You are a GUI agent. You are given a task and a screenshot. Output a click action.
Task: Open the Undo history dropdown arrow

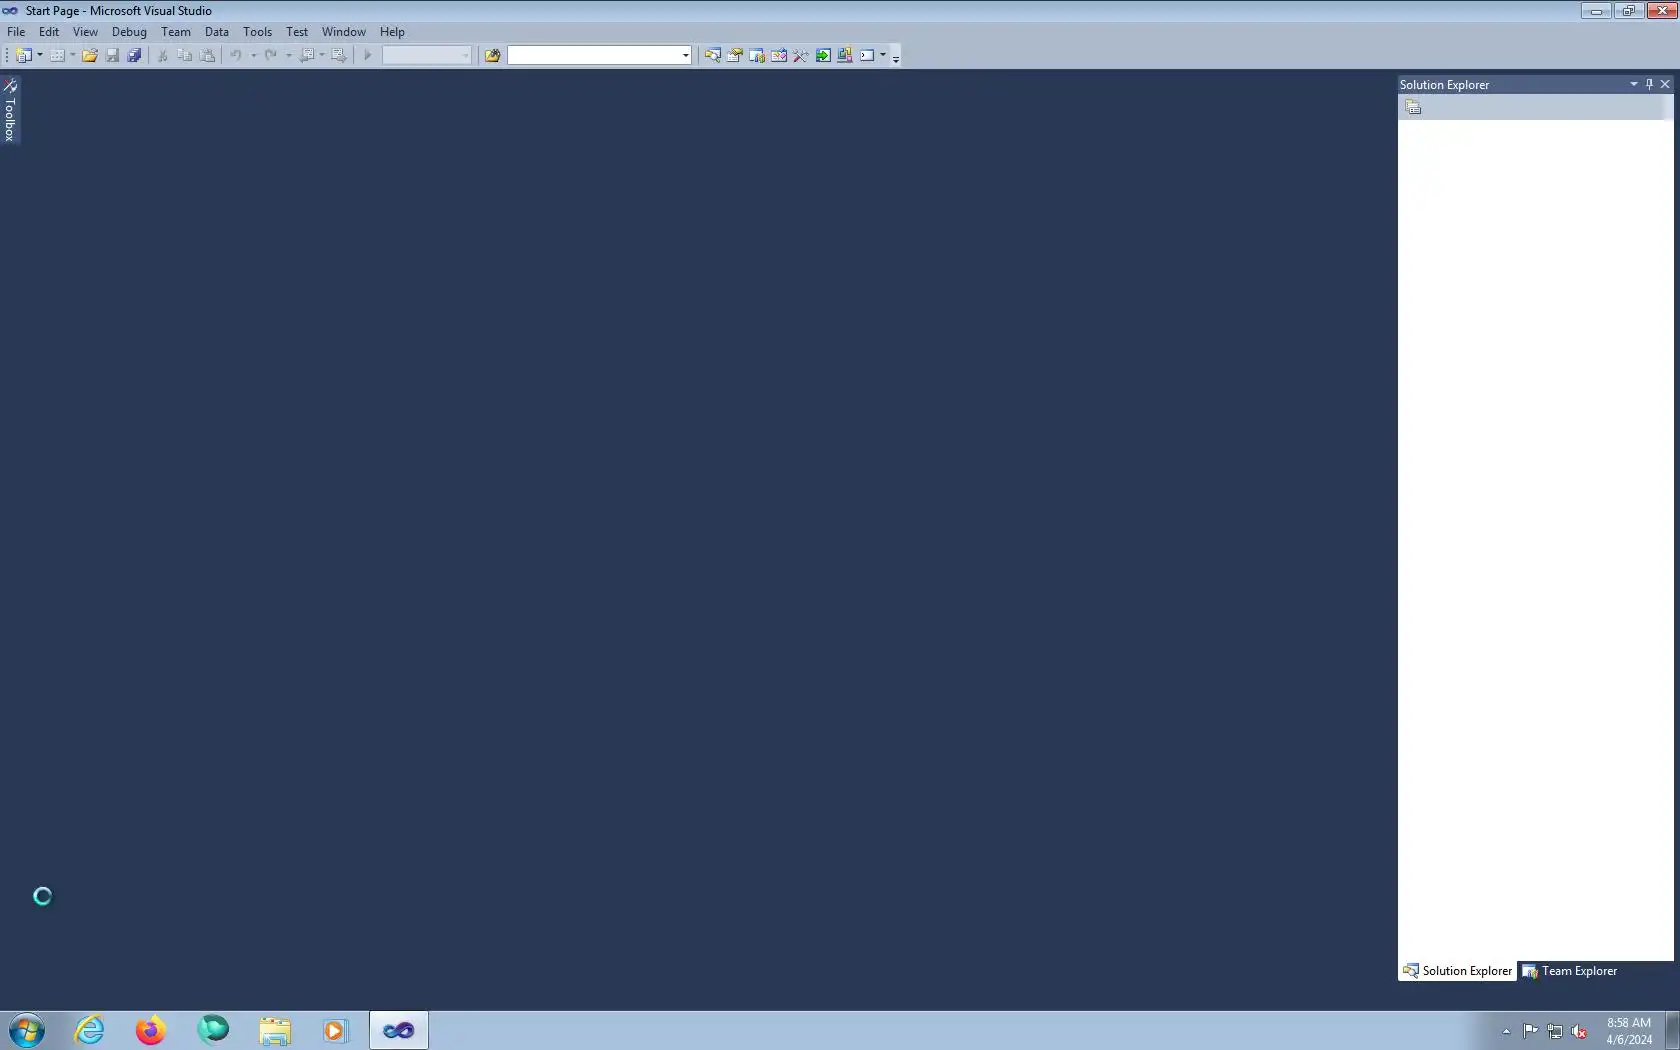(253, 56)
